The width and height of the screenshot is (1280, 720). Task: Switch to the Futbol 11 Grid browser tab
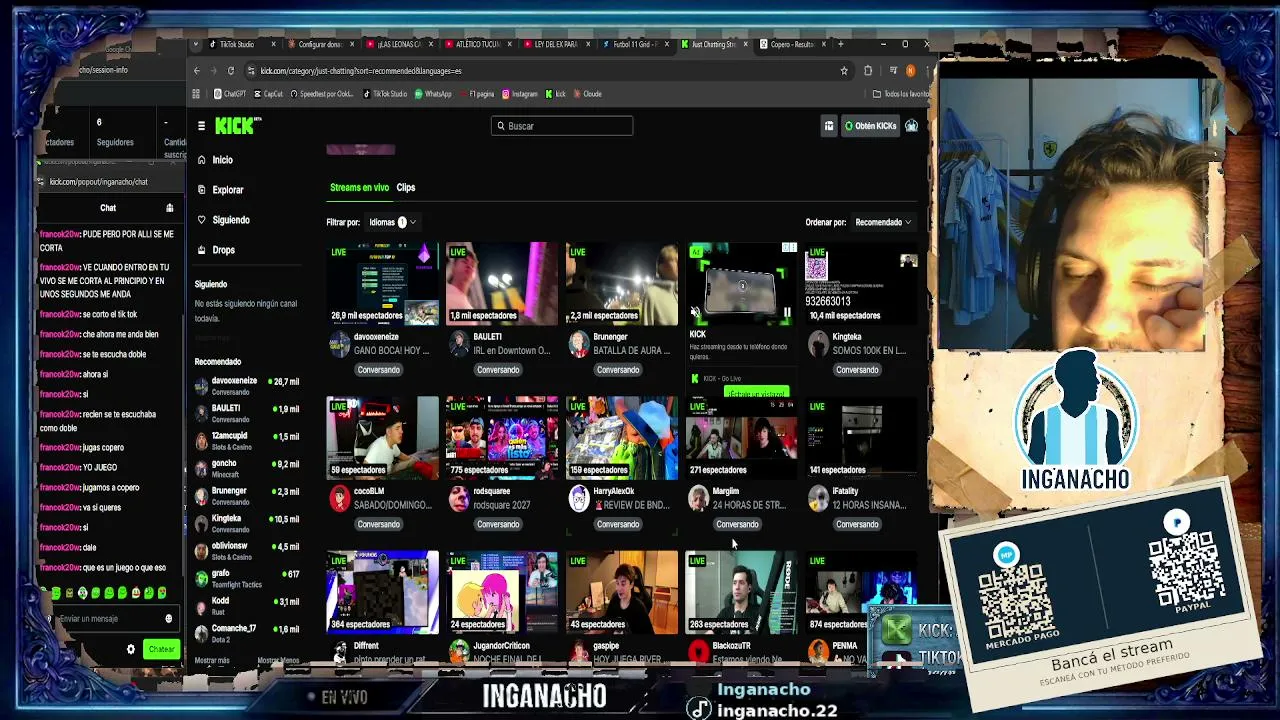[634, 44]
